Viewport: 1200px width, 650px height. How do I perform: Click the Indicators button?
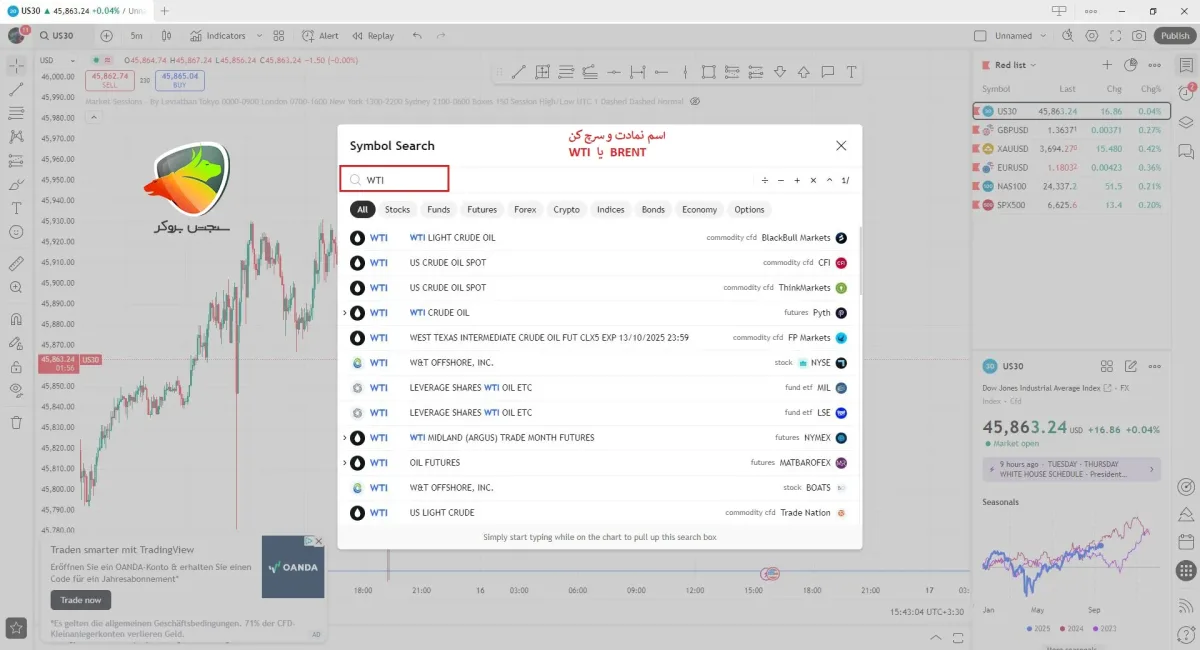point(217,36)
